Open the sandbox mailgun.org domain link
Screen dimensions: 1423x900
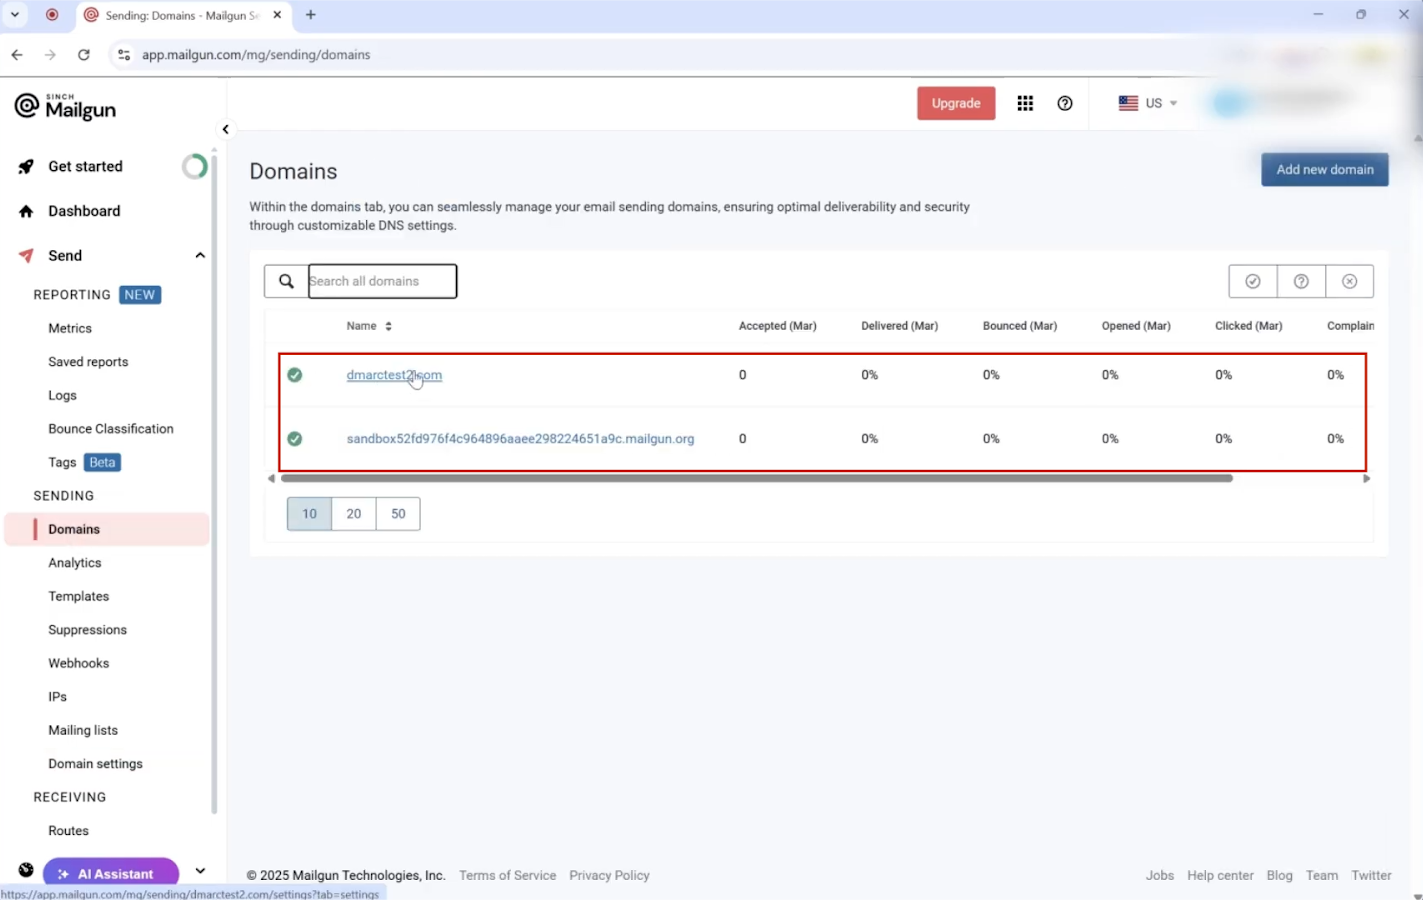(520, 439)
